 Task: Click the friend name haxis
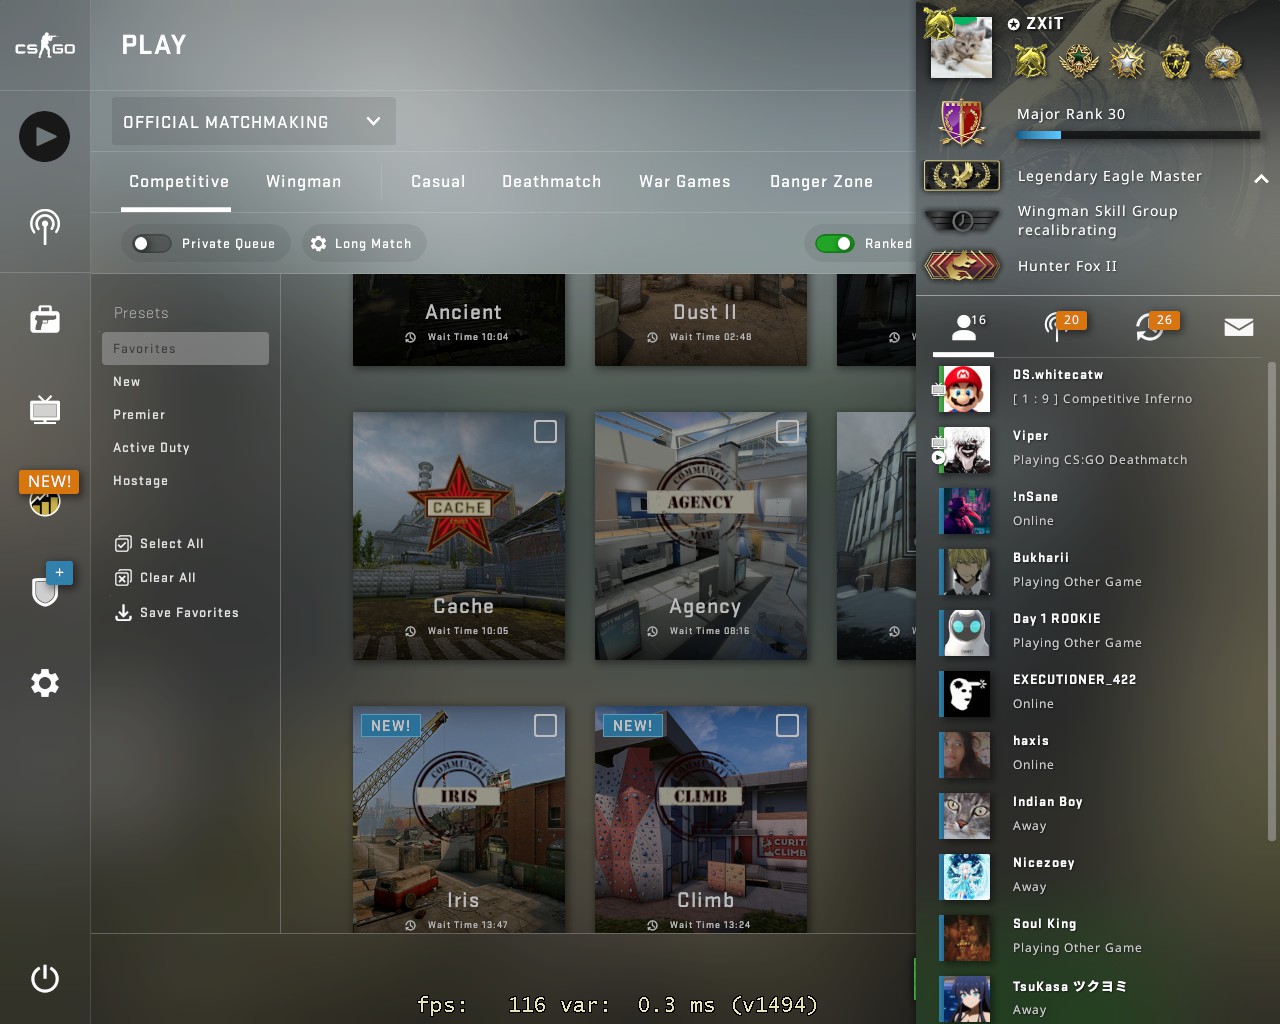pyautogui.click(x=1031, y=741)
